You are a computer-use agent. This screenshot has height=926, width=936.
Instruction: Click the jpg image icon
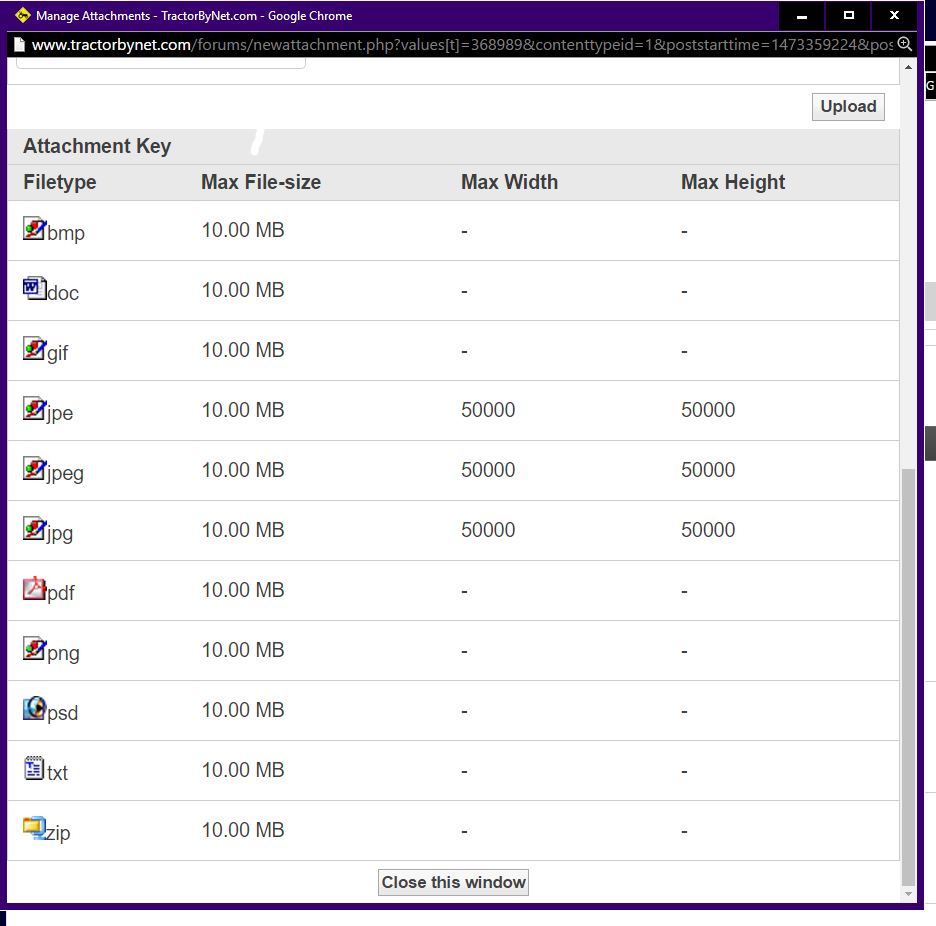pos(34,528)
